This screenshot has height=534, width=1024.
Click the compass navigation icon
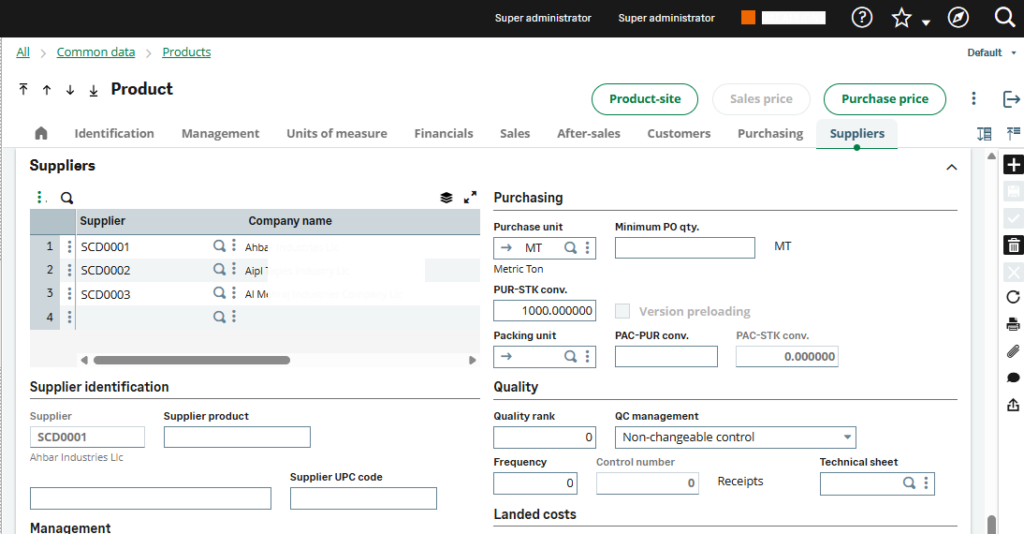pos(958,18)
